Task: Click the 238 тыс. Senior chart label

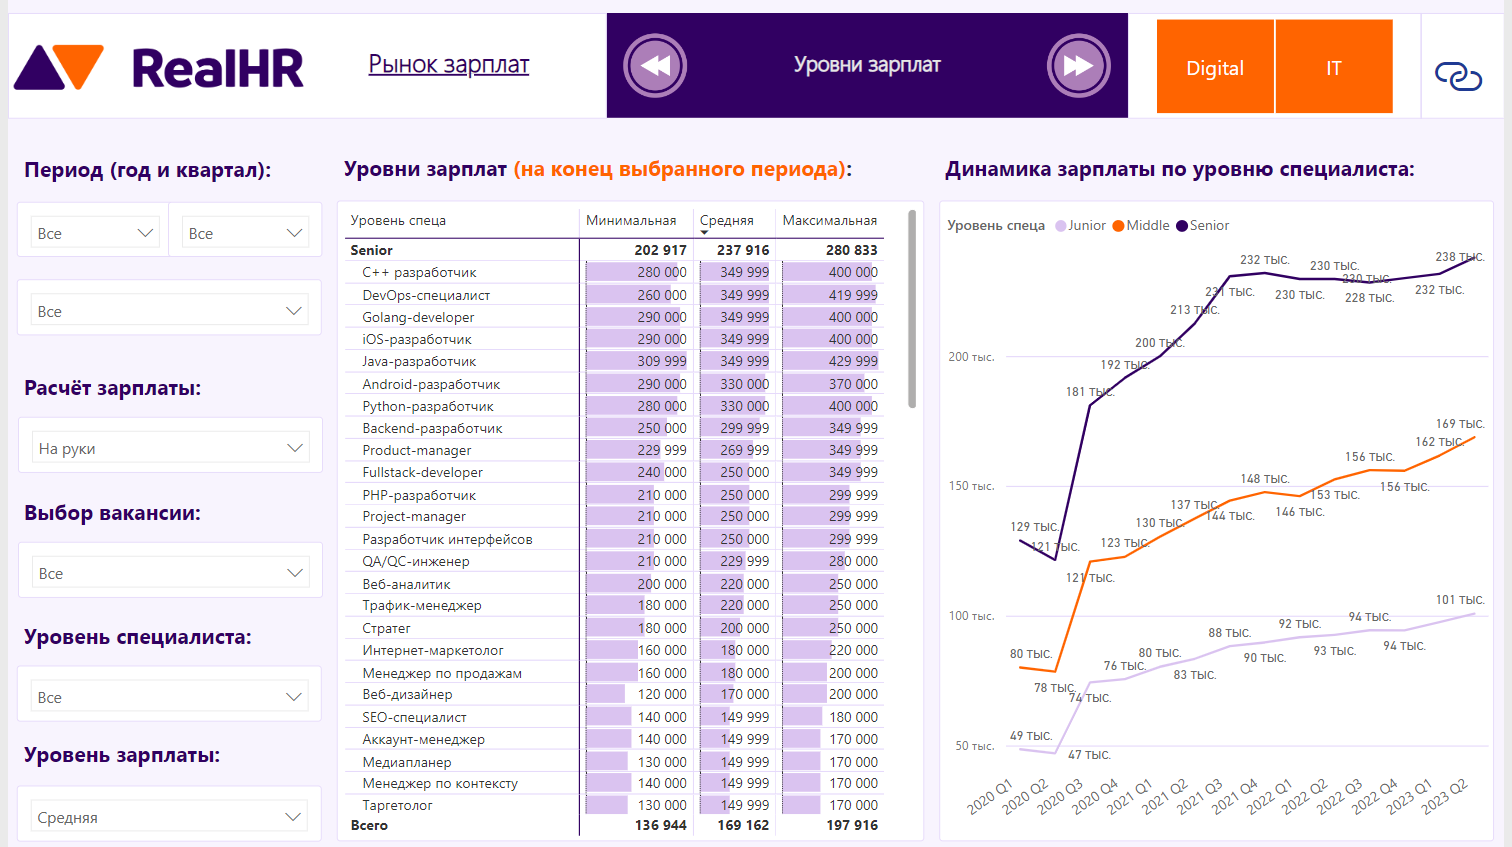Action: tap(1460, 257)
